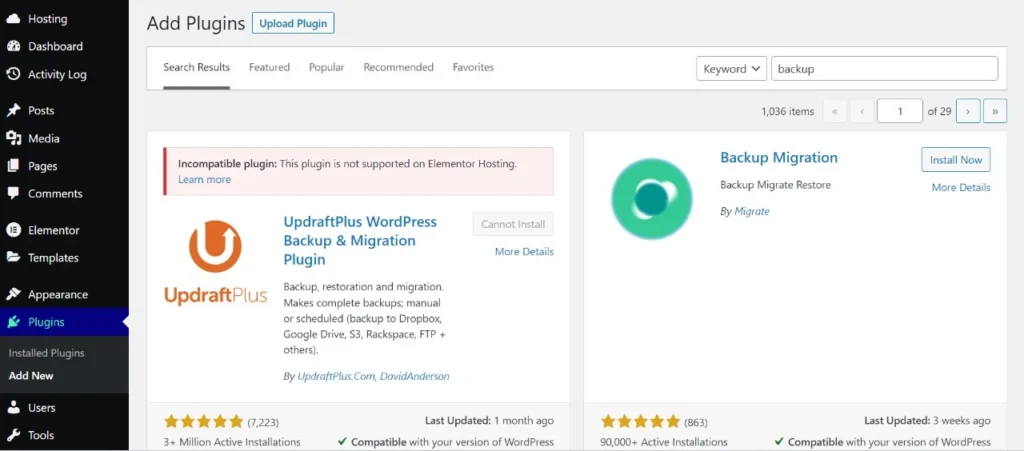Click the Upload Plugin button

(x=293, y=23)
